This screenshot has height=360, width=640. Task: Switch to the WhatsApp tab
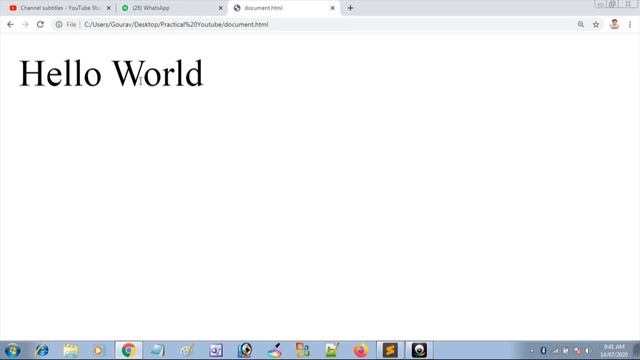click(171, 8)
